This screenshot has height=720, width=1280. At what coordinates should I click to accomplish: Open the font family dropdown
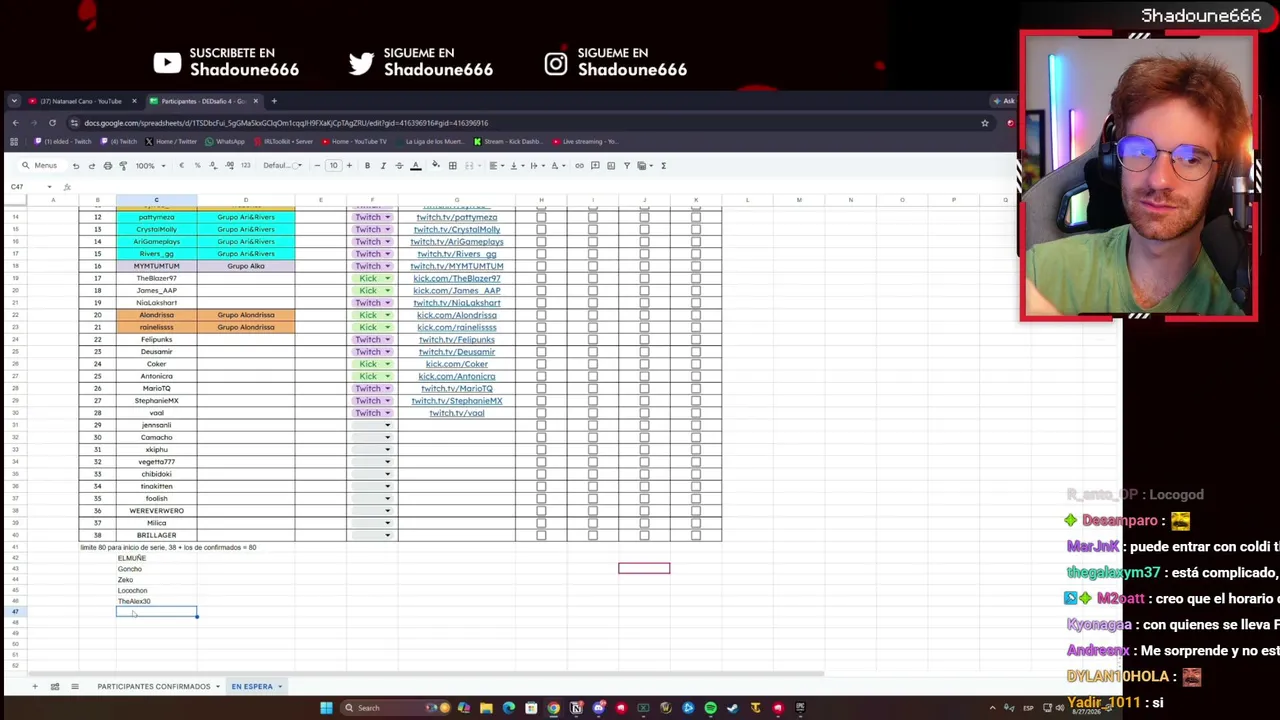pyautogui.click(x=282, y=166)
